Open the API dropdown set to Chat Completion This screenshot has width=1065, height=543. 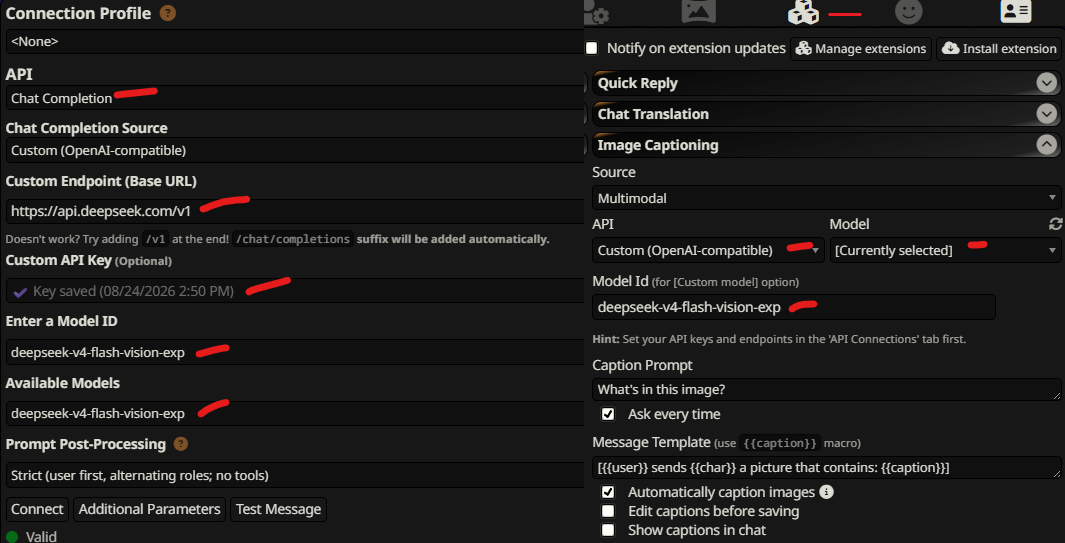(x=295, y=98)
